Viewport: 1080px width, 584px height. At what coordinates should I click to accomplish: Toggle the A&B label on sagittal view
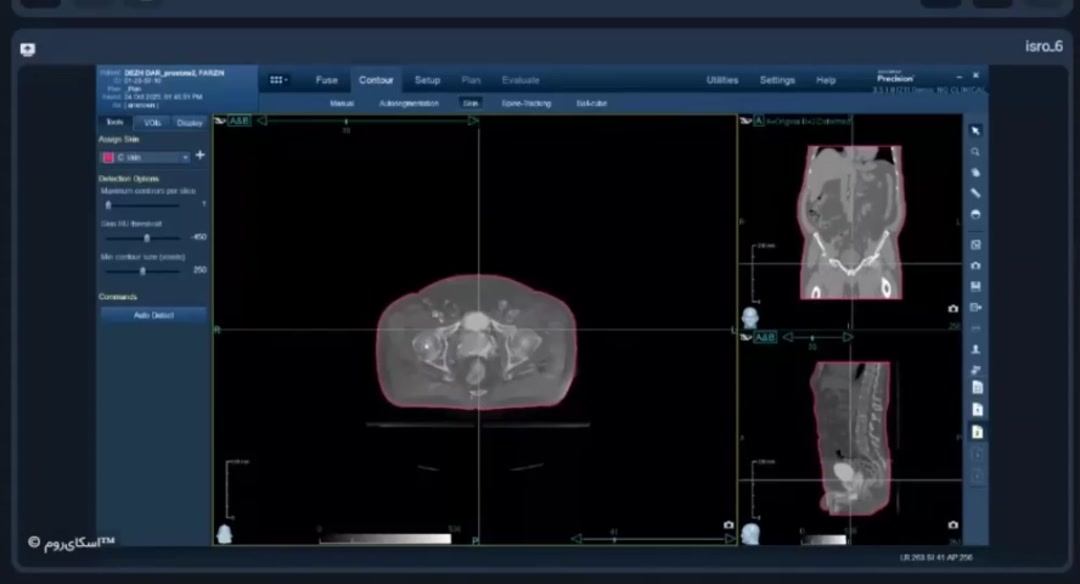click(x=765, y=338)
